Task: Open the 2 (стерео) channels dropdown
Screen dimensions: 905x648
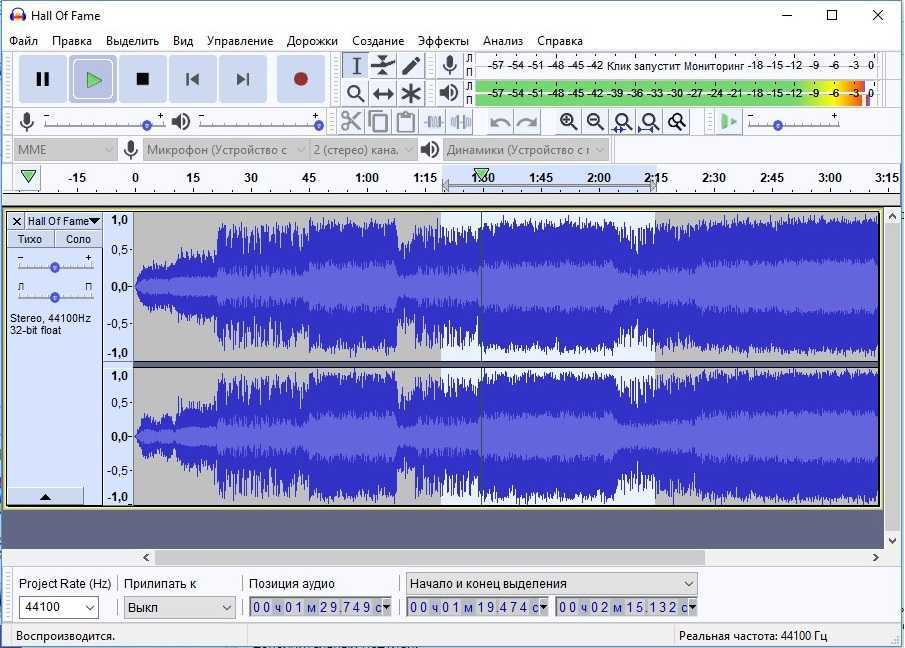Action: [363, 150]
